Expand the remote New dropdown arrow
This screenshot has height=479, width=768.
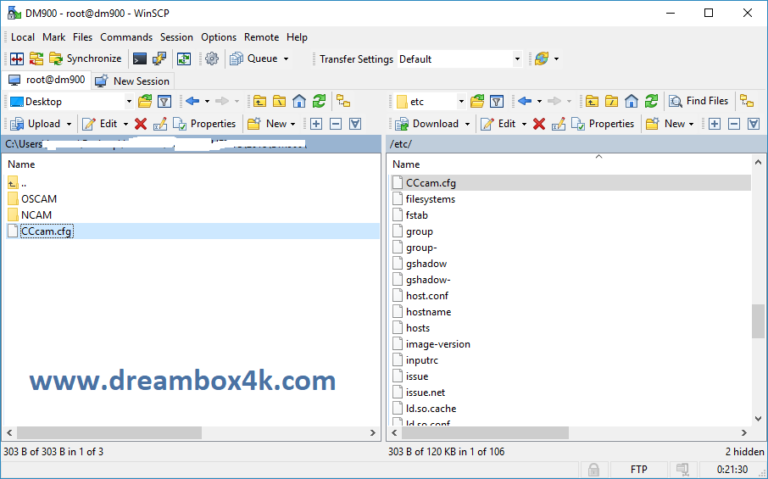pyautogui.click(x=691, y=124)
